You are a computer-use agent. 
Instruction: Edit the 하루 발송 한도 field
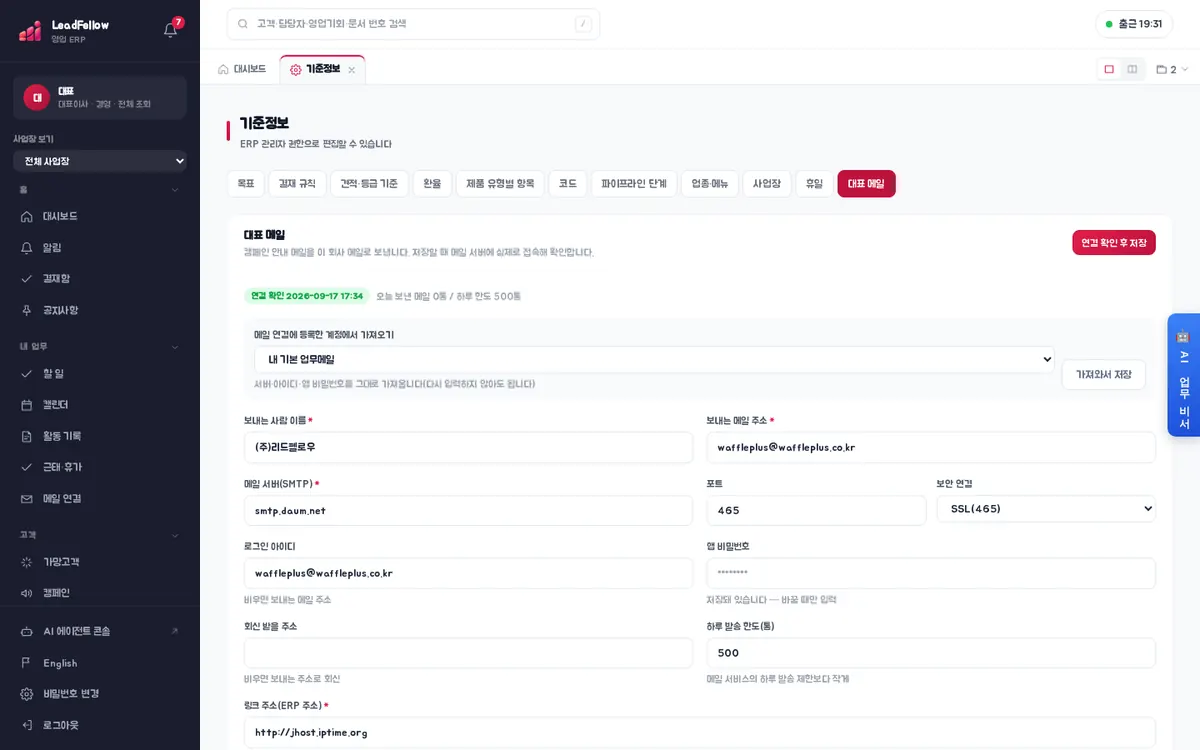pos(931,653)
